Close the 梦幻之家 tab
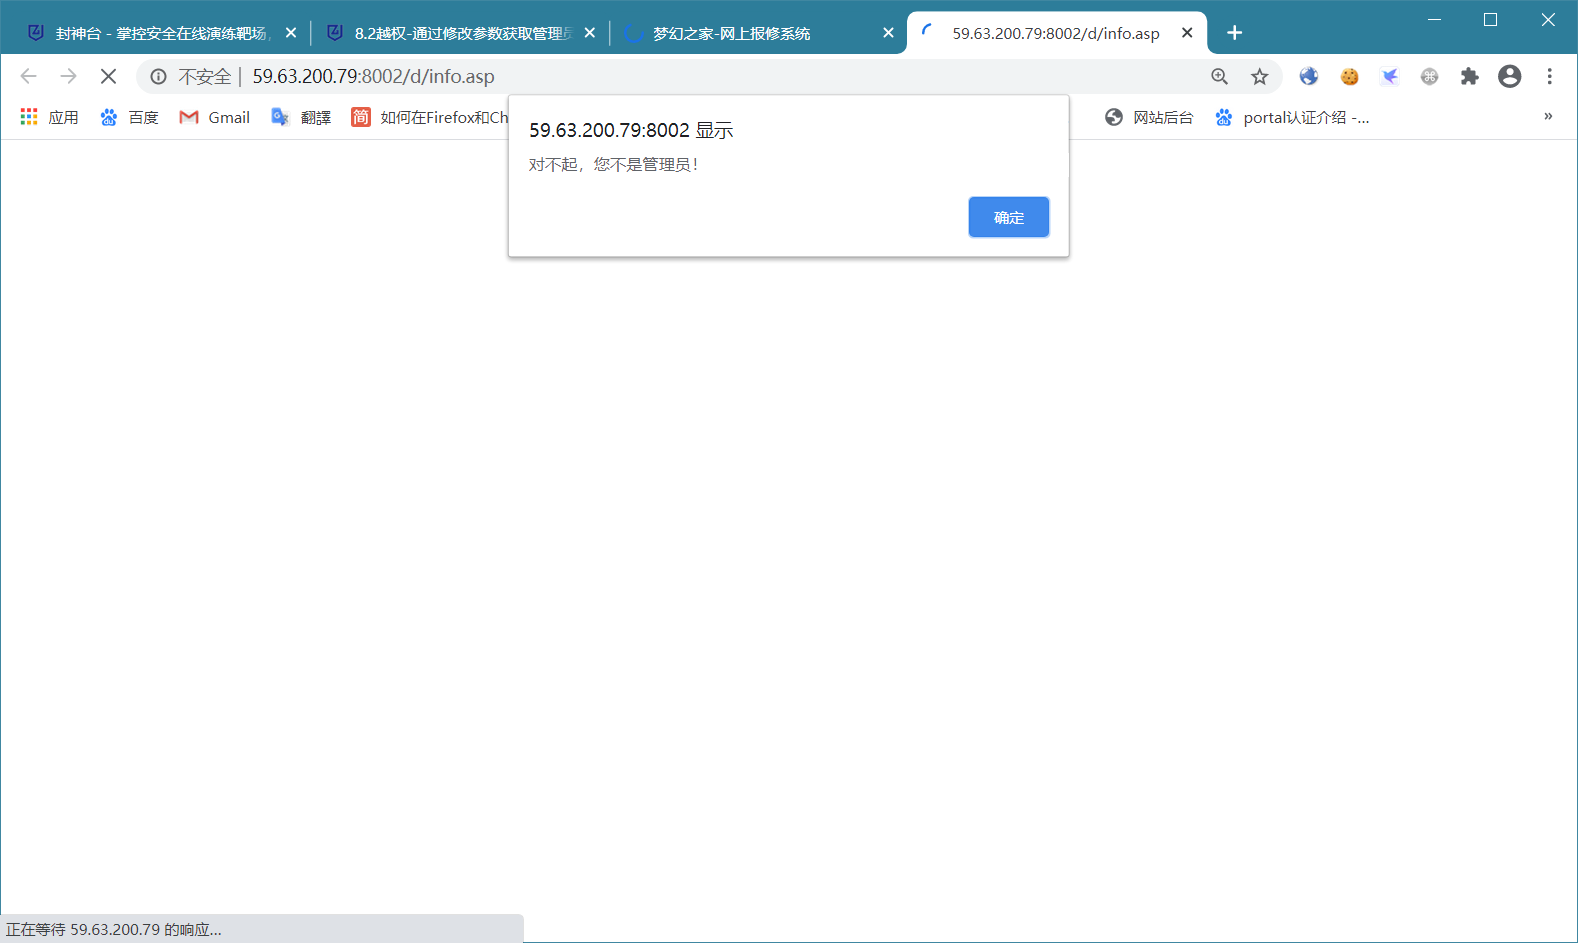Image resolution: width=1578 pixels, height=943 pixels. (888, 33)
